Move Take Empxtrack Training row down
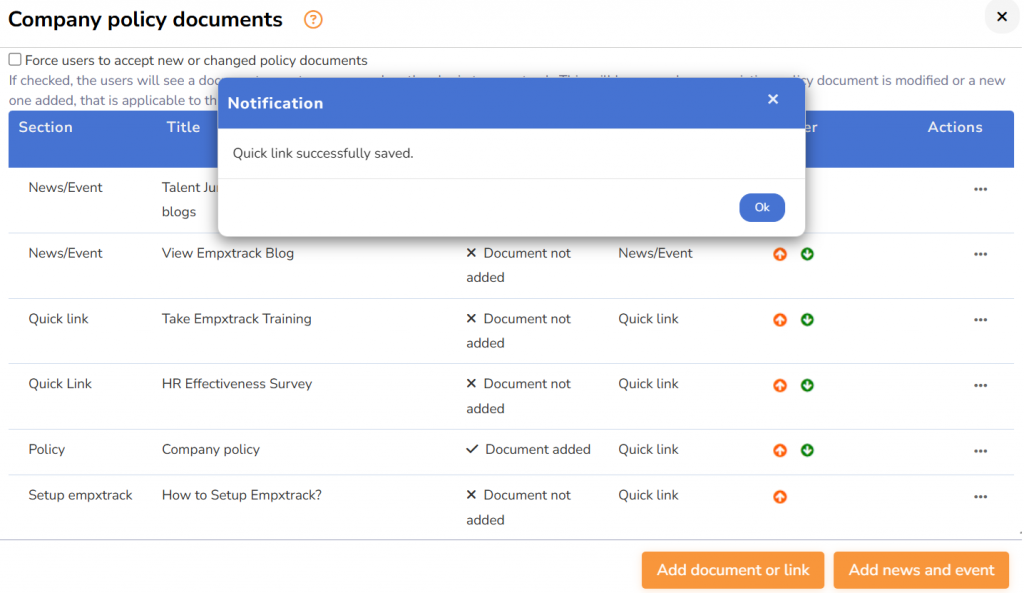Viewport: 1024px width, 593px height. [x=807, y=320]
